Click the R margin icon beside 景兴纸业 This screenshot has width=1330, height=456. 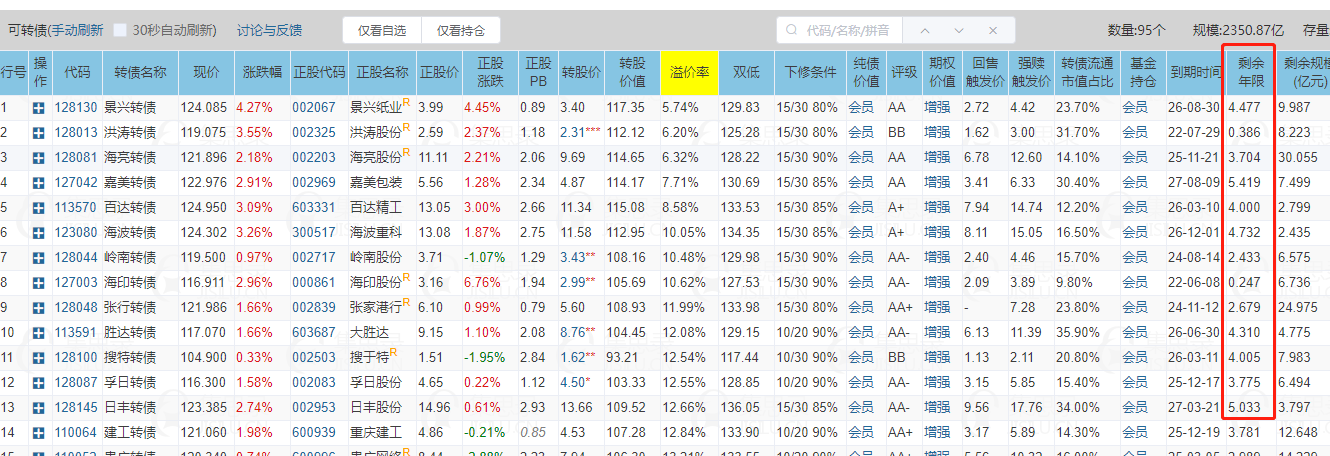[407, 101]
